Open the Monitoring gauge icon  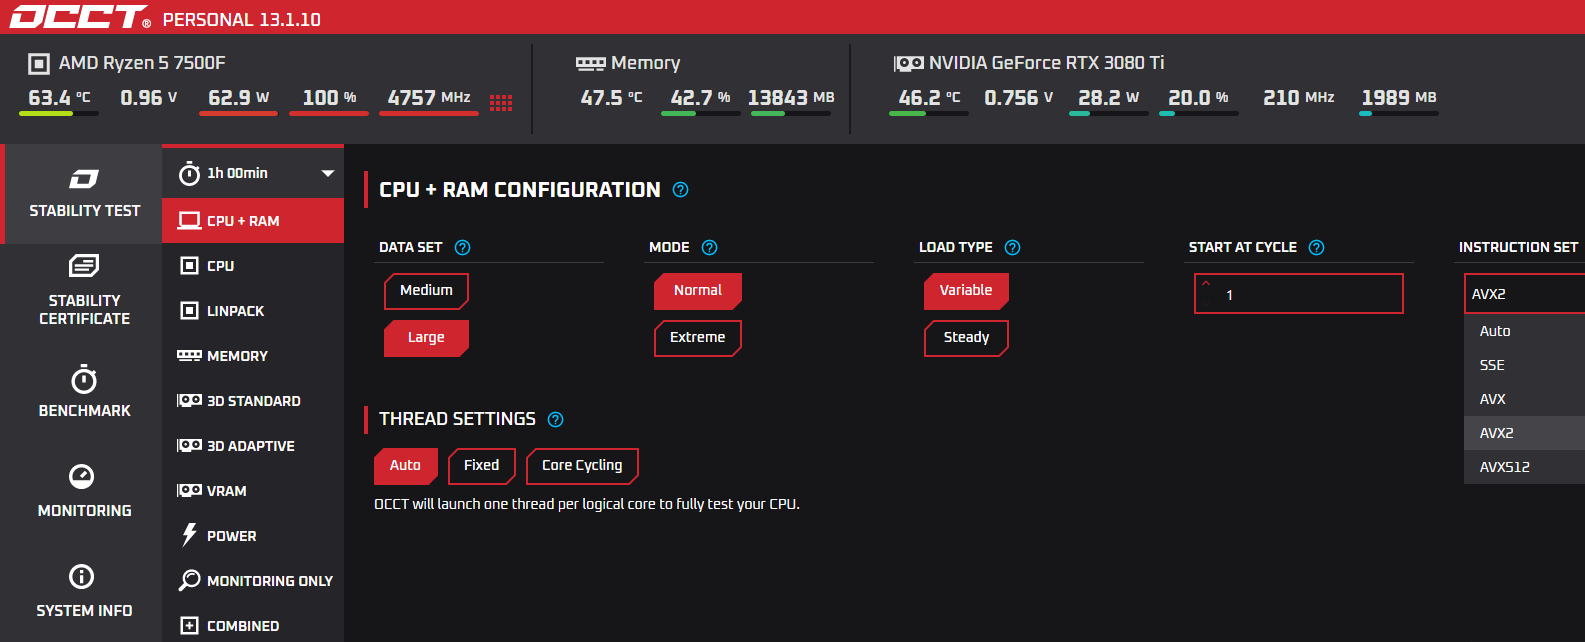(82, 477)
